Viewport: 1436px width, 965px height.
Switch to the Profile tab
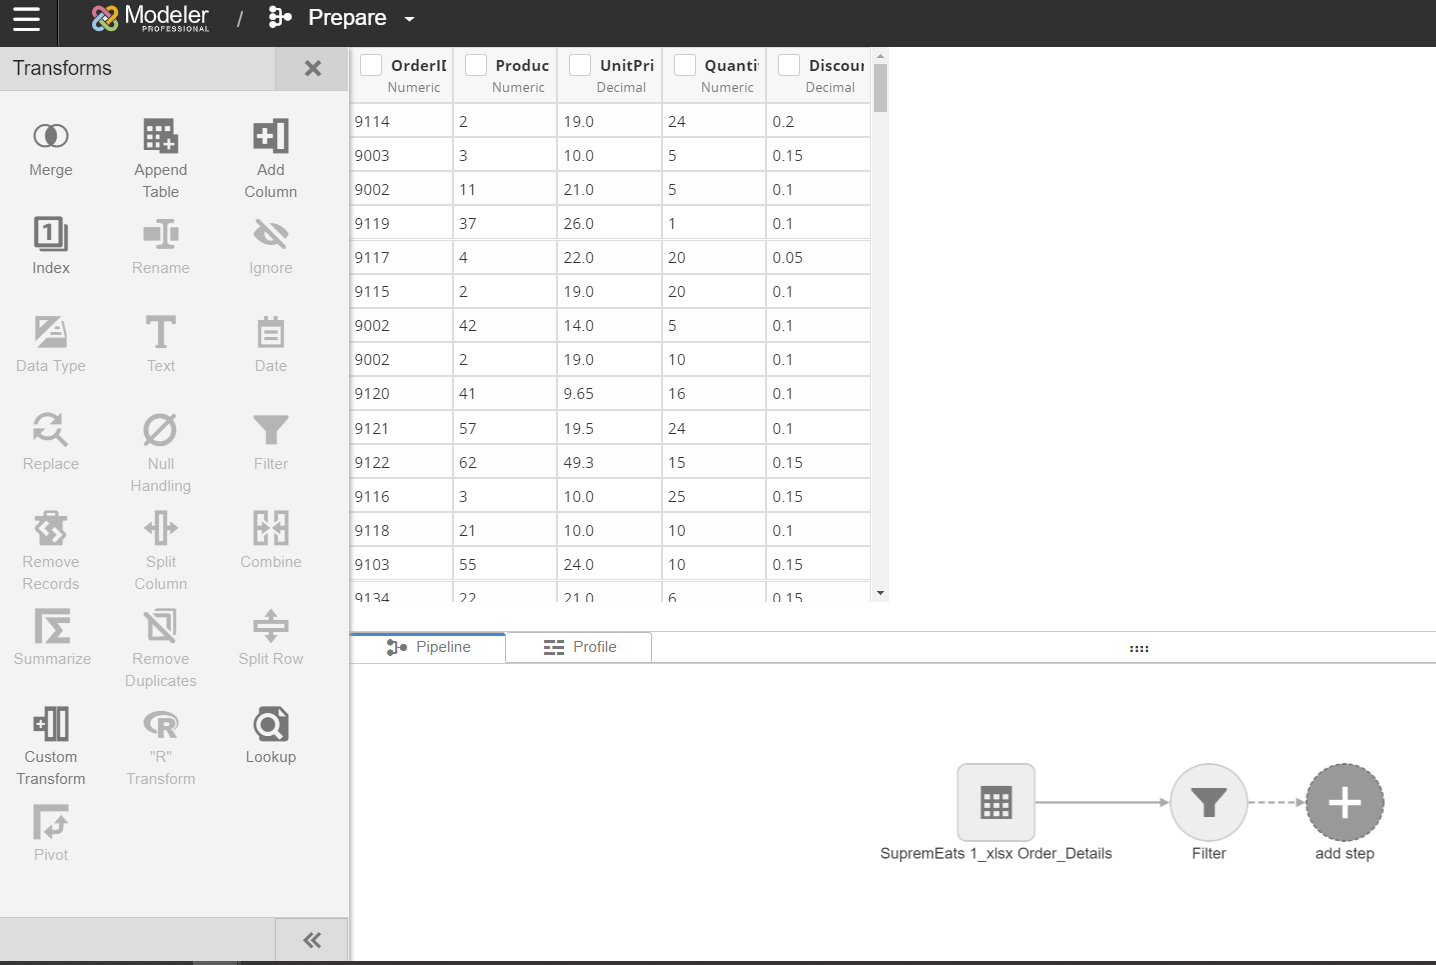click(x=580, y=647)
